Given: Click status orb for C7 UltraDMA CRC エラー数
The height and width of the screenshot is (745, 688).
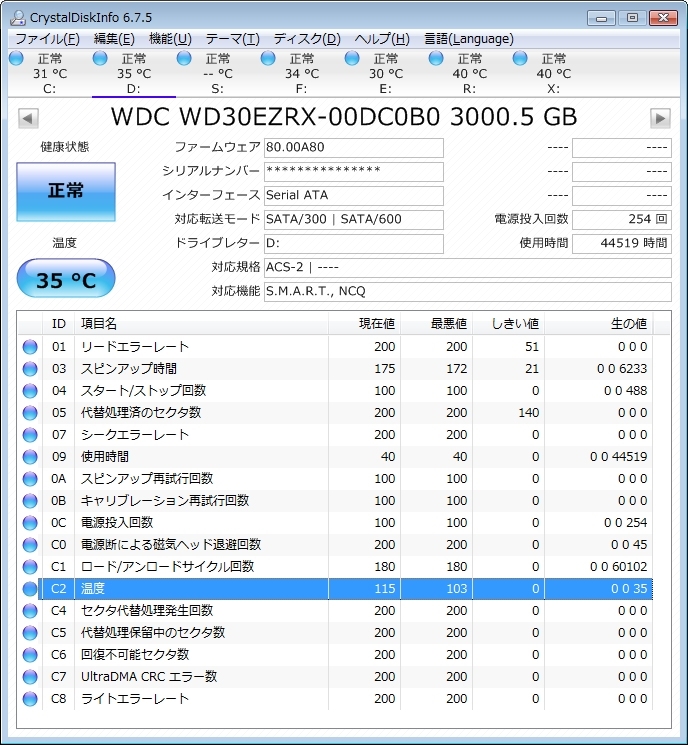Looking at the screenshot, I should tap(30, 677).
